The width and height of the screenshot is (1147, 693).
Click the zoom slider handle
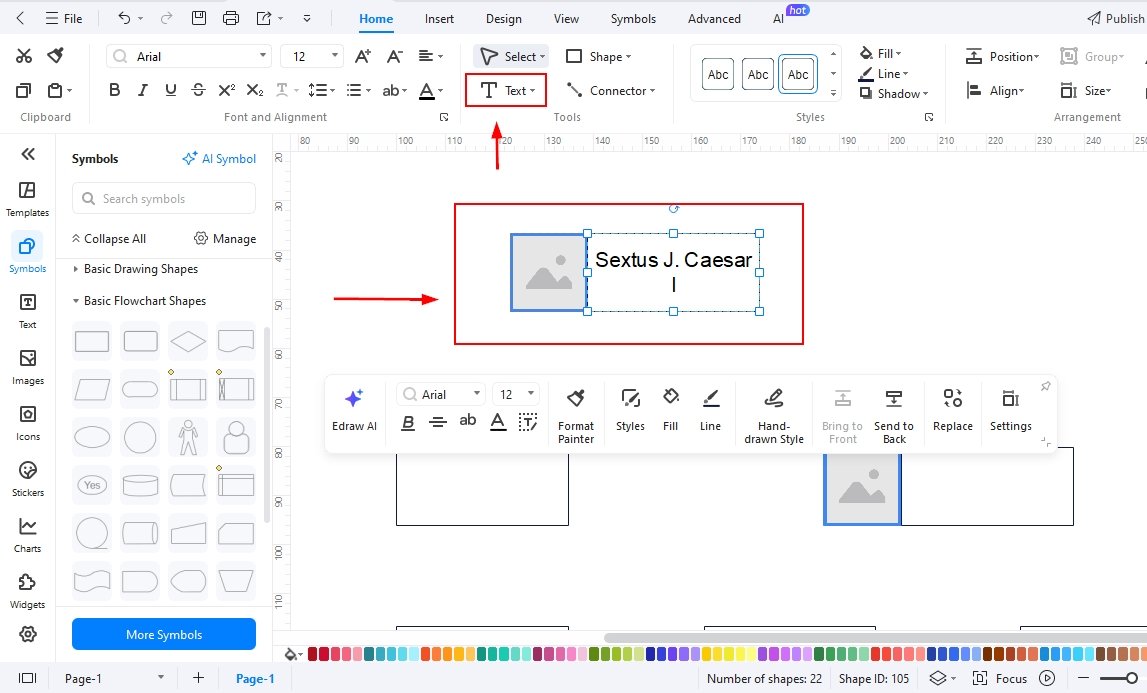1132,678
